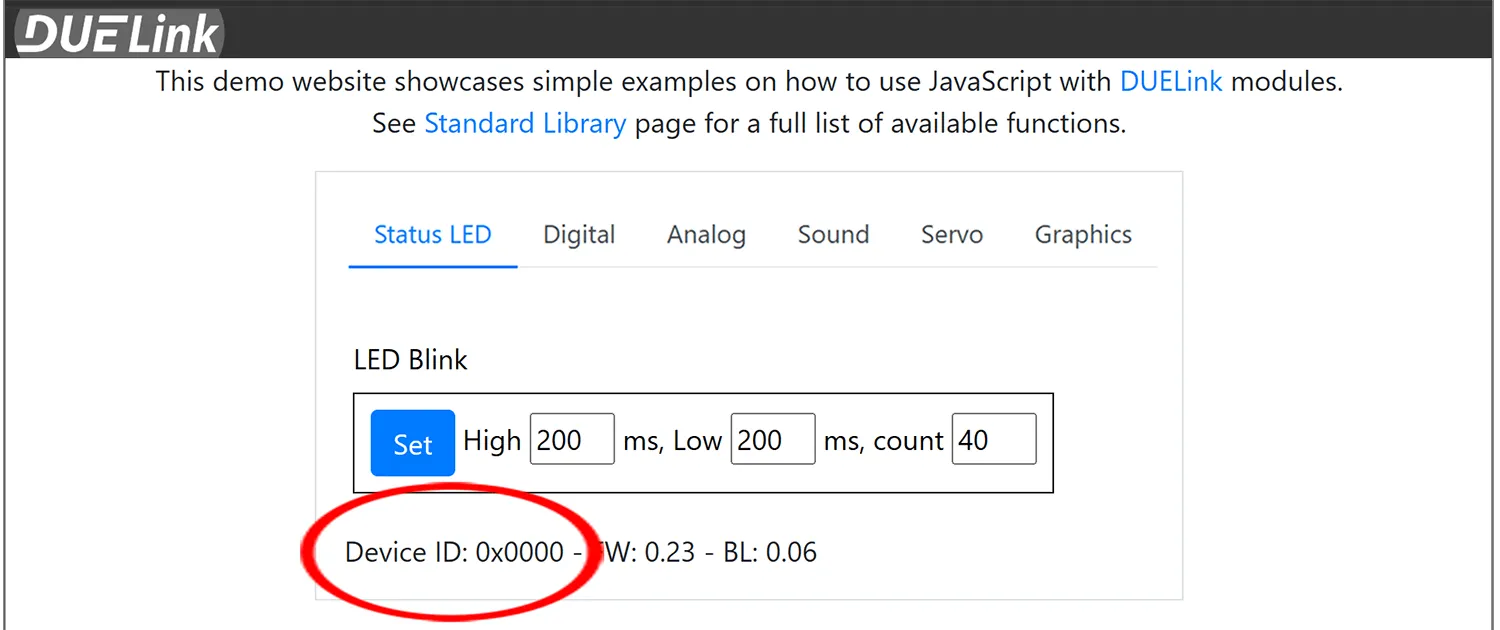
Task: Select the Sound tab
Action: [833, 235]
